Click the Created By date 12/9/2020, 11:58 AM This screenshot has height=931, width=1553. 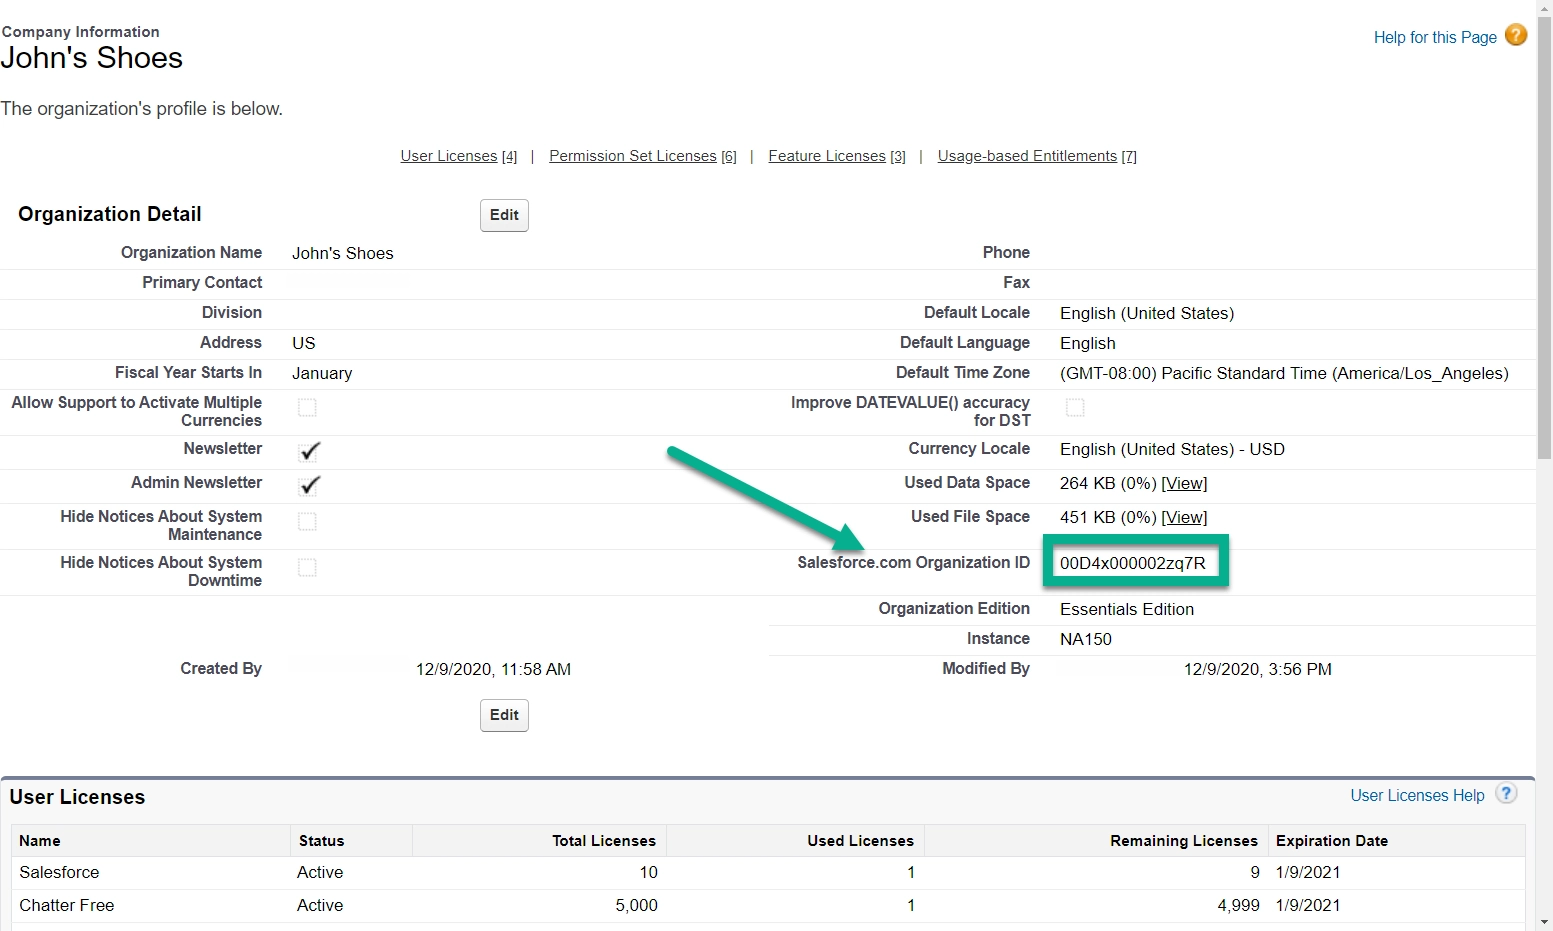coord(493,669)
